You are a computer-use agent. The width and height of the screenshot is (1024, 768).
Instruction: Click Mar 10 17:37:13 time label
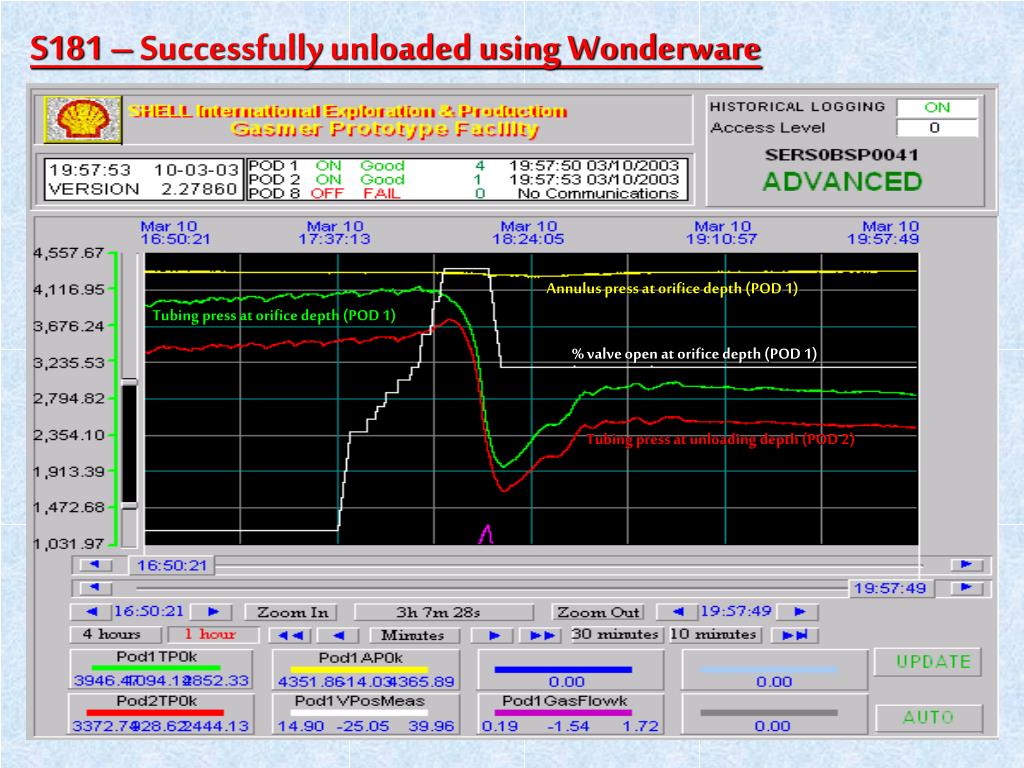click(334, 232)
